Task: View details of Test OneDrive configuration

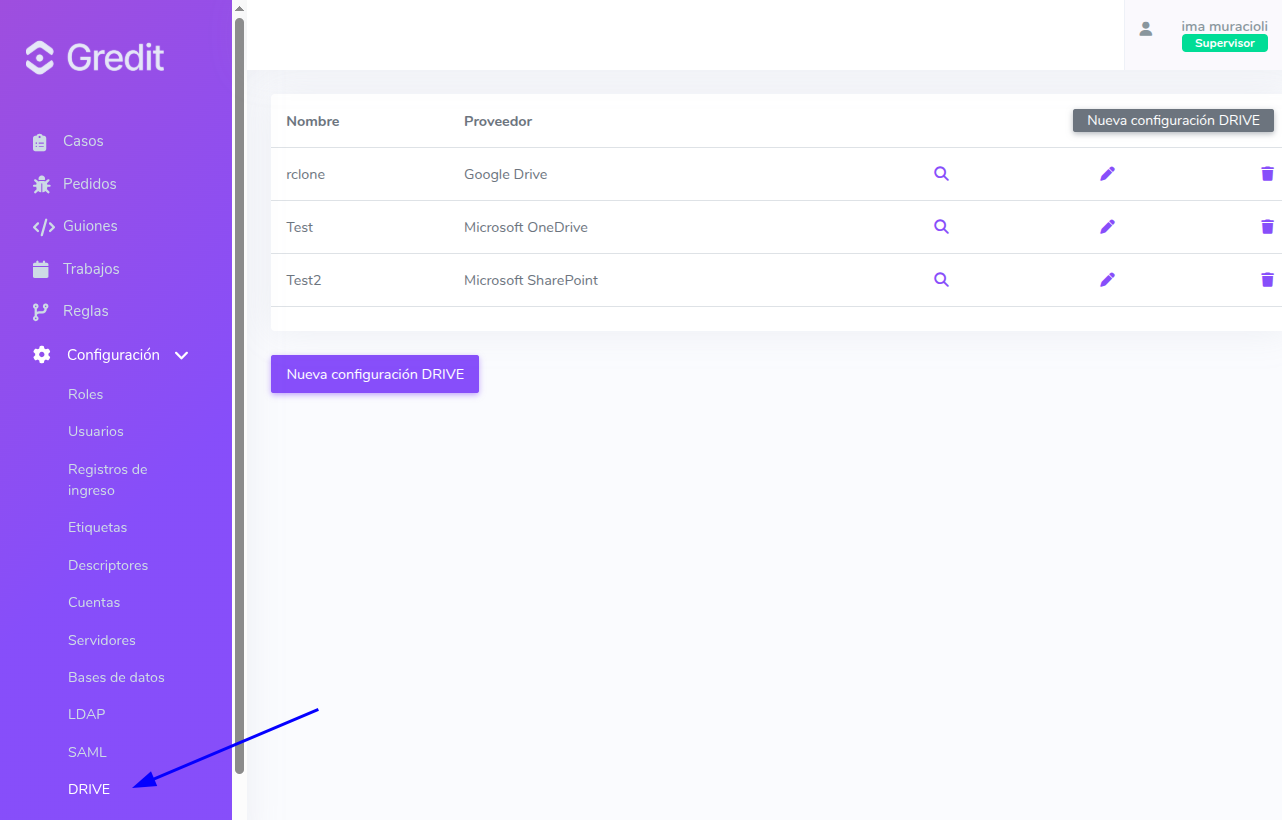Action: pos(941,226)
